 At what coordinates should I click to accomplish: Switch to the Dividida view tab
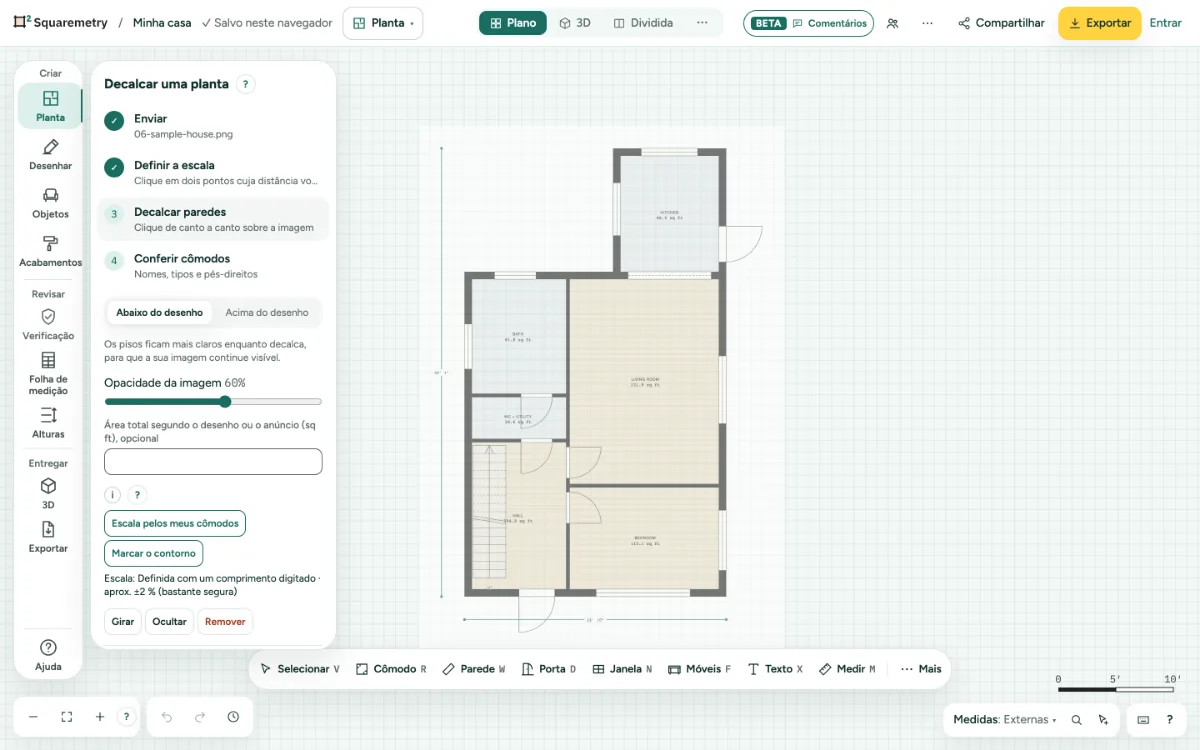pyautogui.click(x=643, y=23)
